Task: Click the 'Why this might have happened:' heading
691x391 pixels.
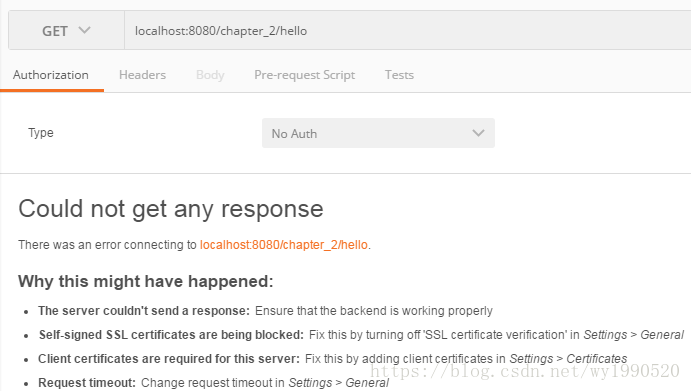Action: (x=146, y=281)
